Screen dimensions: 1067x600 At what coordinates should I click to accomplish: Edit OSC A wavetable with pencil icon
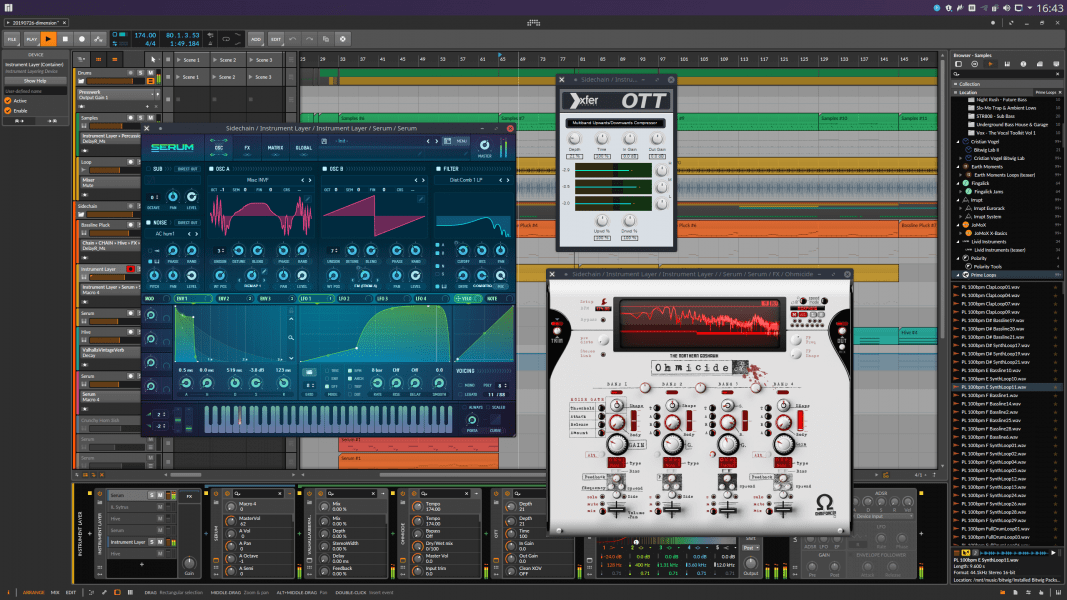(307, 199)
